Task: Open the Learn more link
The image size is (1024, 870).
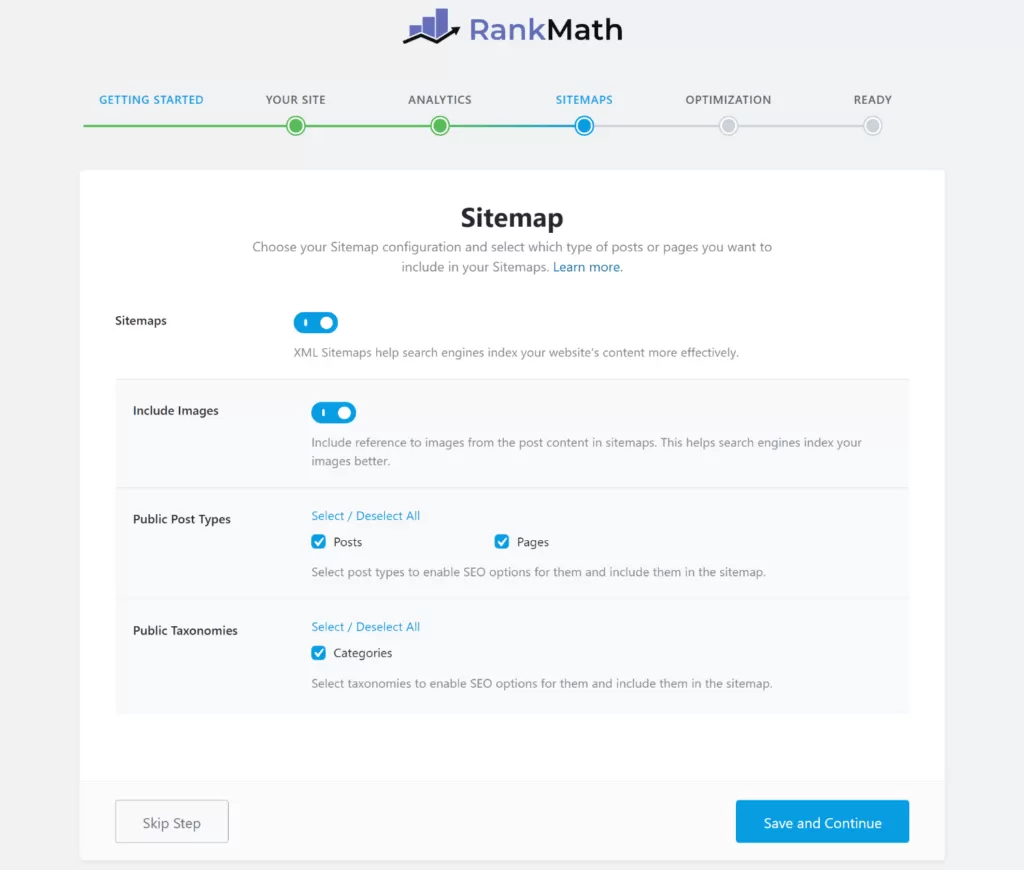Action: pos(586,267)
